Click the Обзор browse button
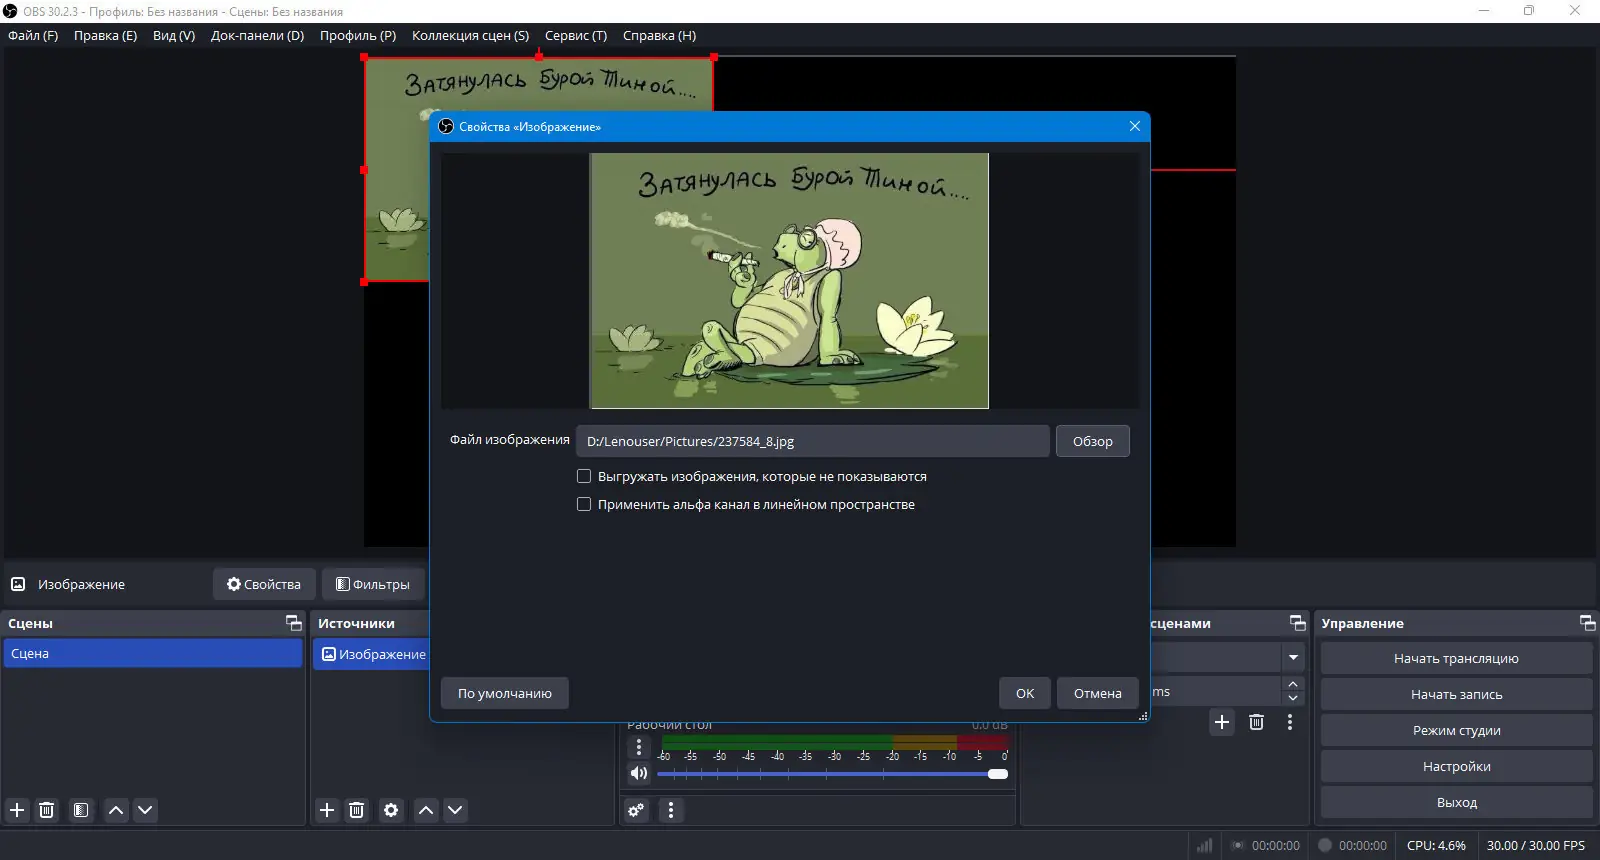Image resolution: width=1600 pixels, height=860 pixels. (1093, 441)
